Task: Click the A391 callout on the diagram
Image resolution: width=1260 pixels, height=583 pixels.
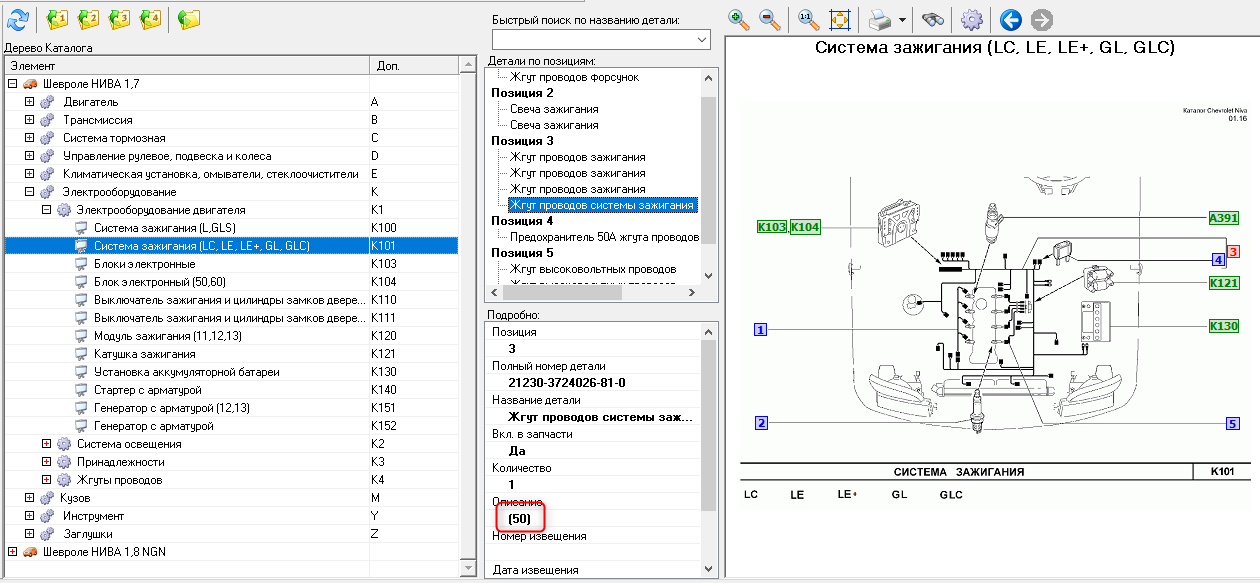Action: 1223,218
